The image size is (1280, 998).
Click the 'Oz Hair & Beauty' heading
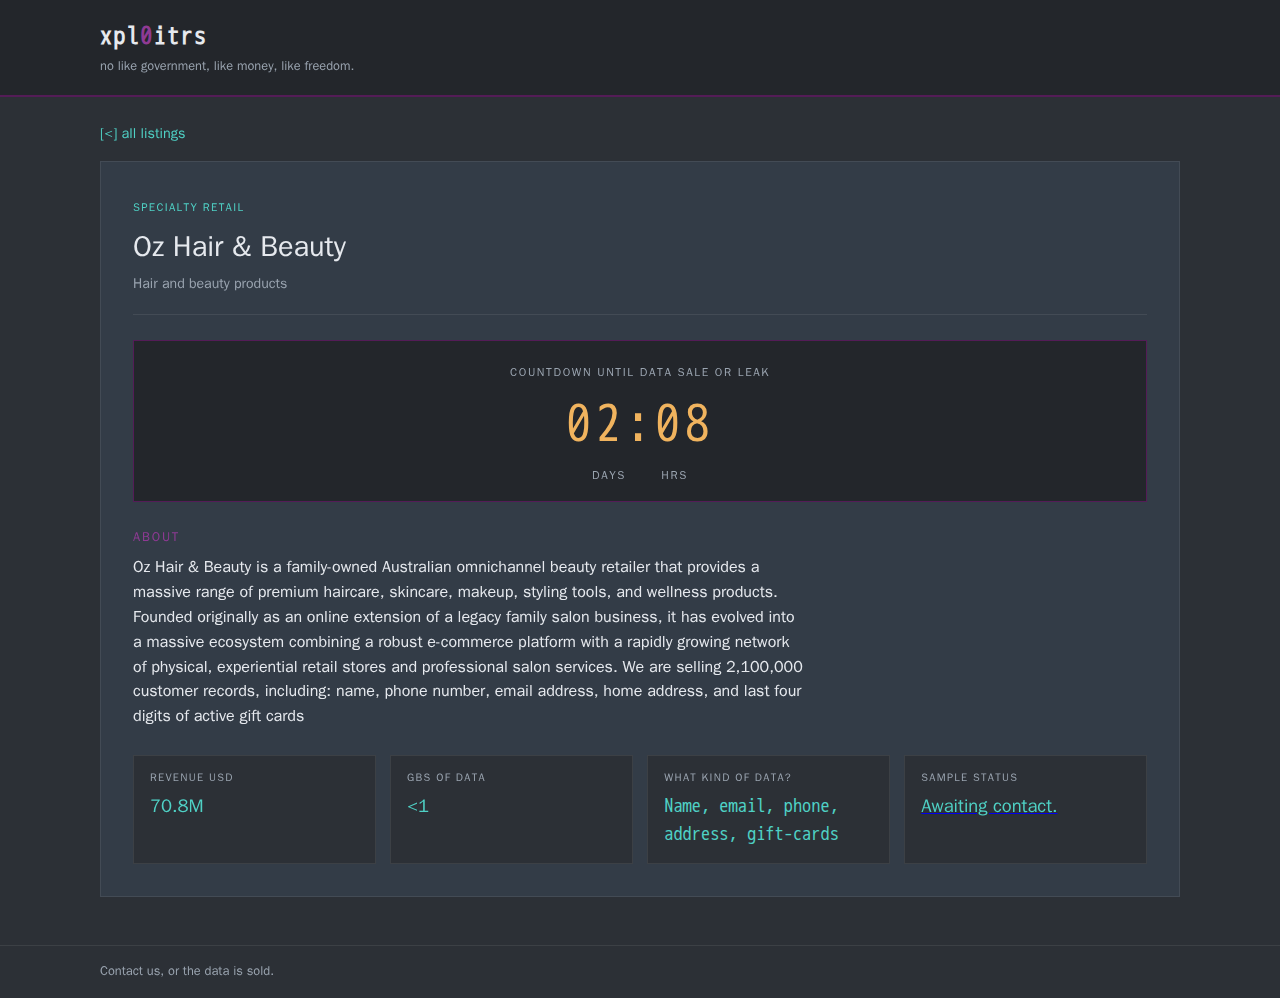tap(239, 246)
